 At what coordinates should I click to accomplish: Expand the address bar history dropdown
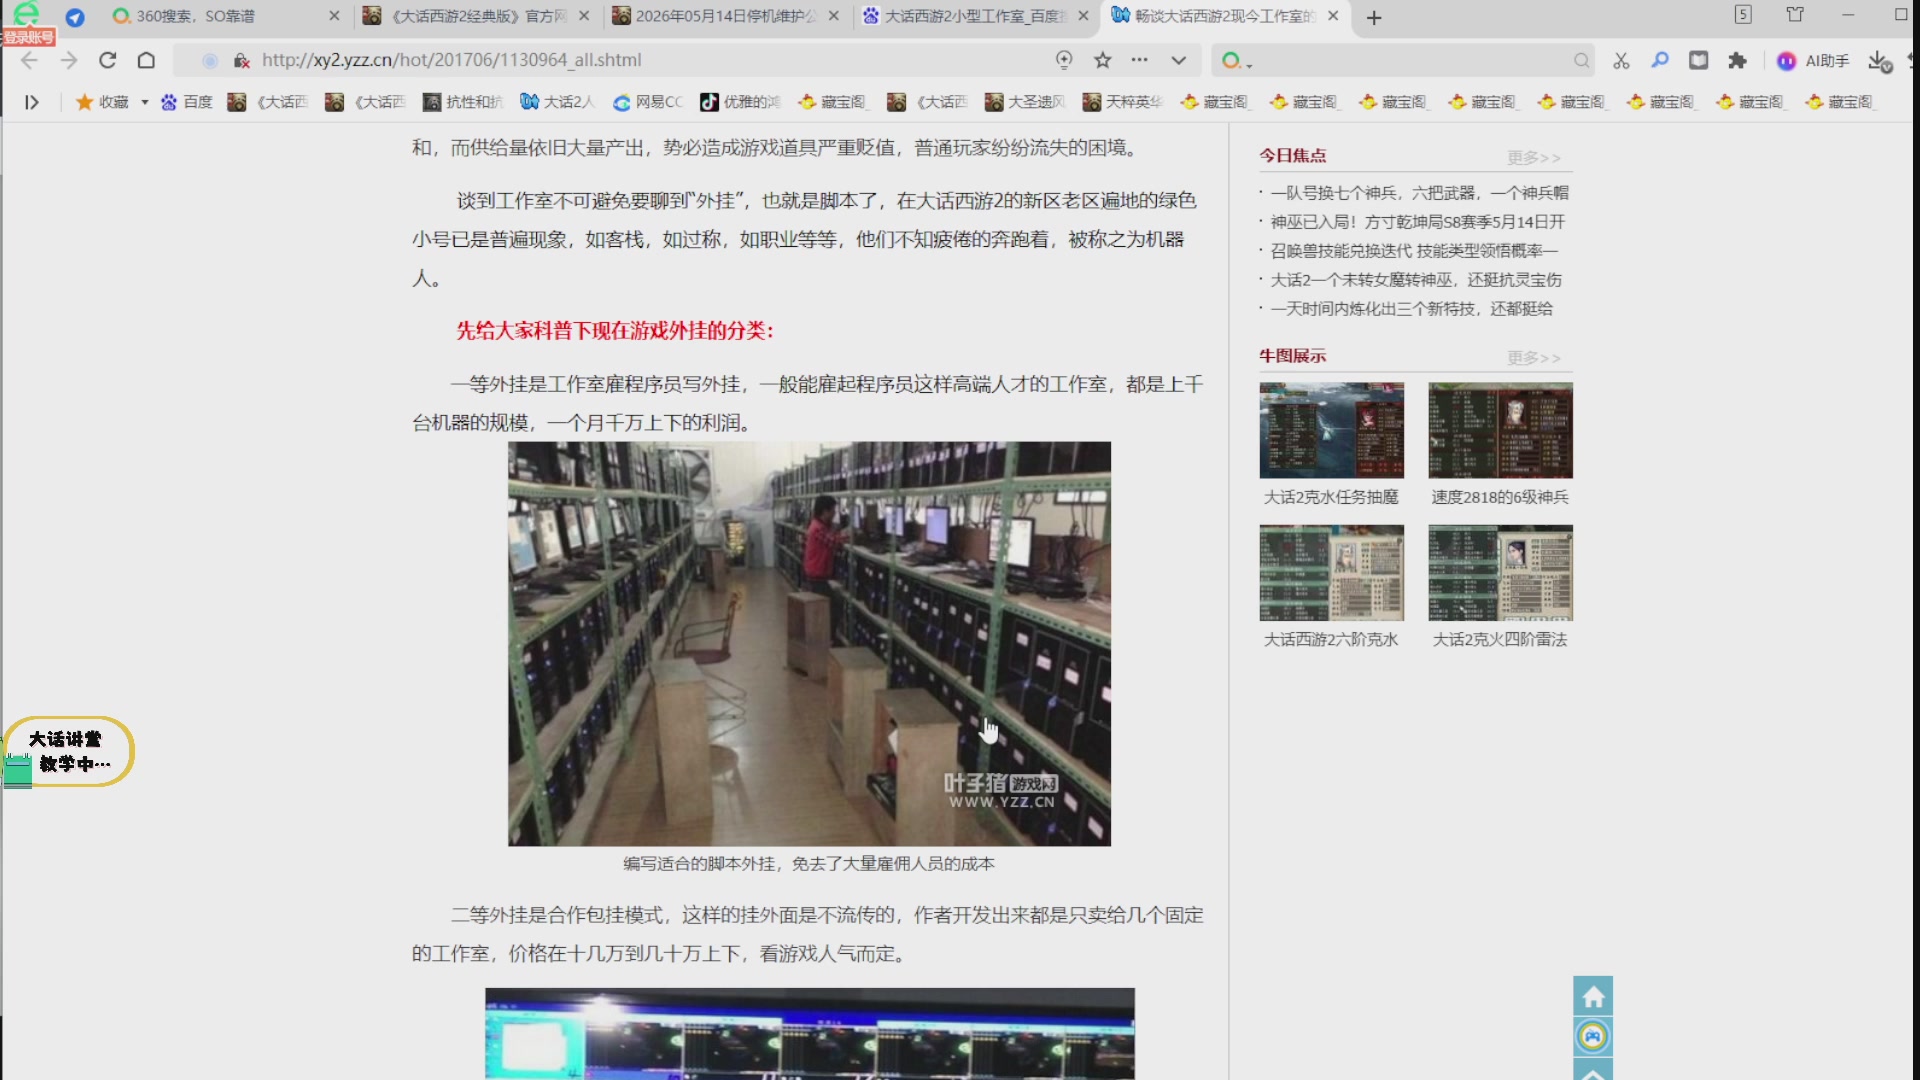(x=1179, y=60)
